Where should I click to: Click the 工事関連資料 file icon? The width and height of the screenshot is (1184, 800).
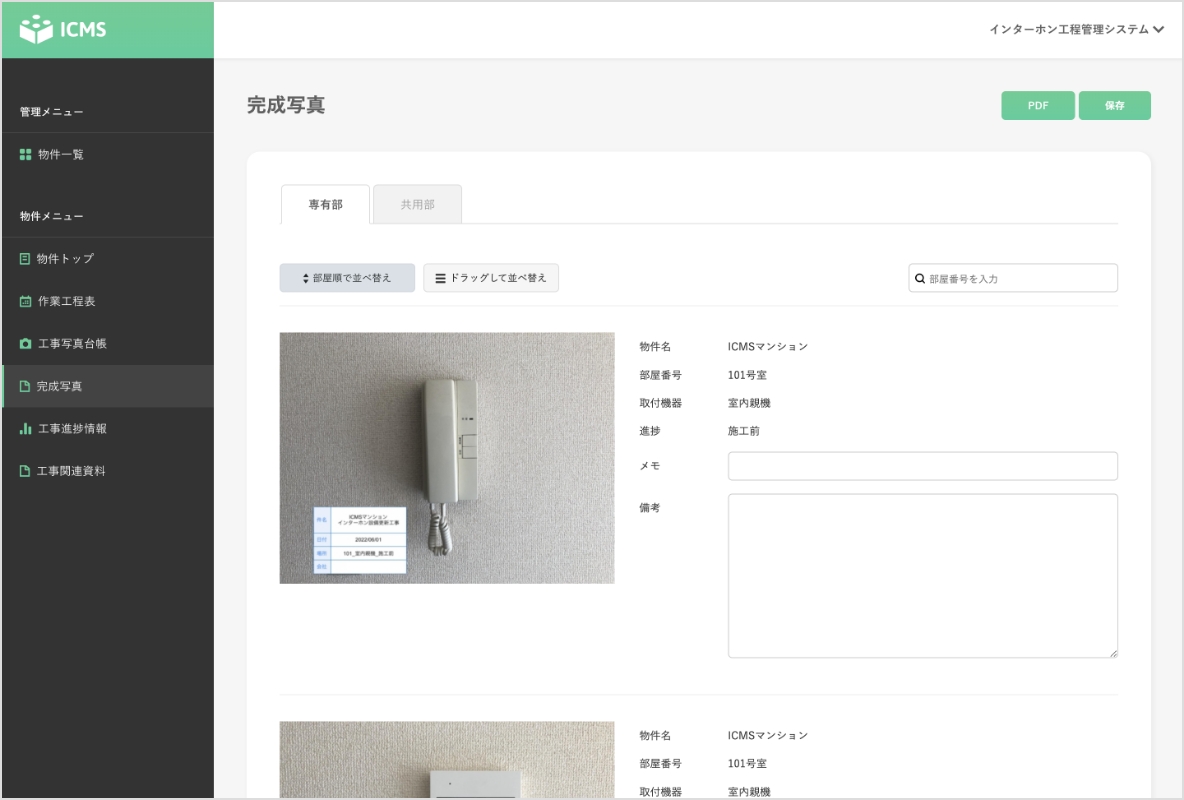click(x=26, y=471)
